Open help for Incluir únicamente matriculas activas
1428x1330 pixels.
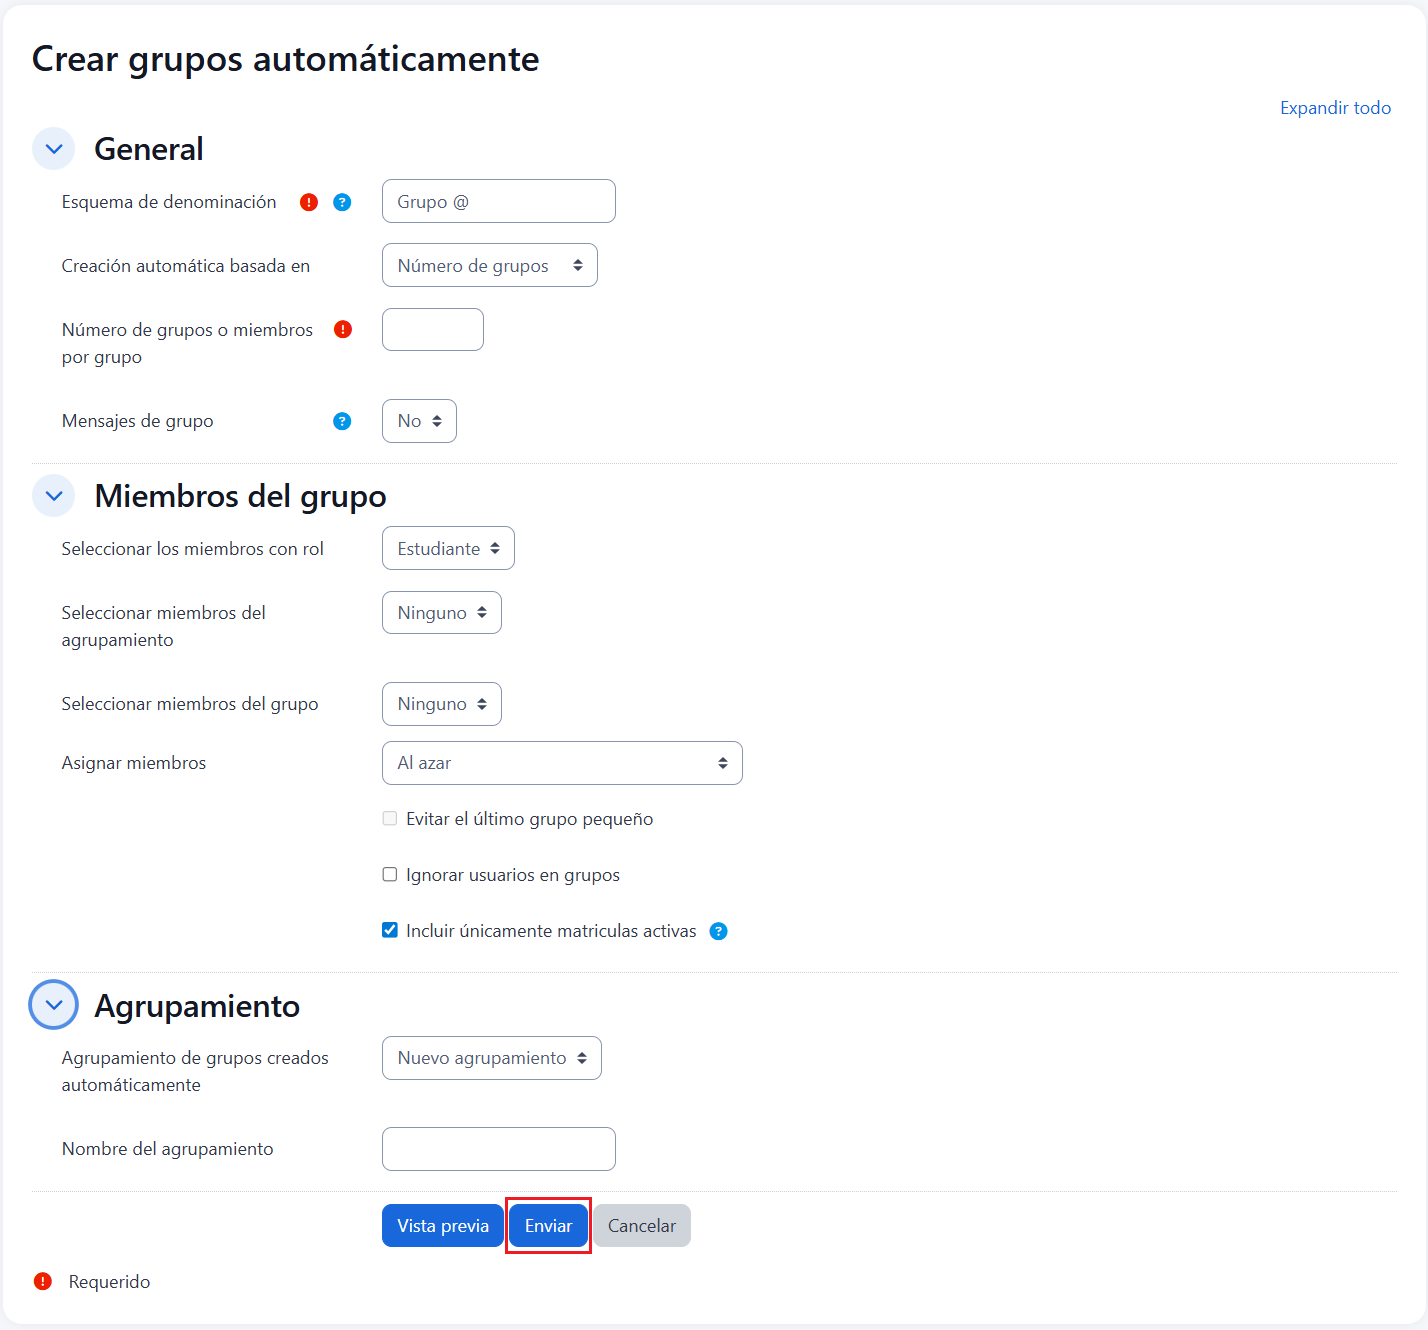coord(718,931)
